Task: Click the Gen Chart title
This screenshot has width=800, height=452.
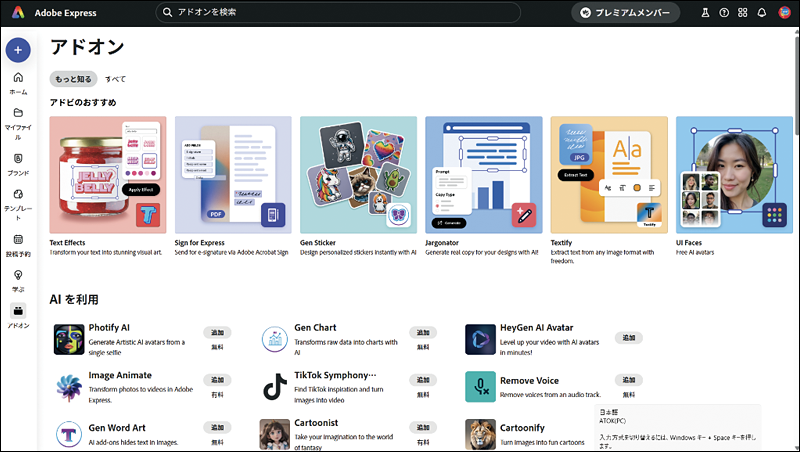Action: [315, 328]
